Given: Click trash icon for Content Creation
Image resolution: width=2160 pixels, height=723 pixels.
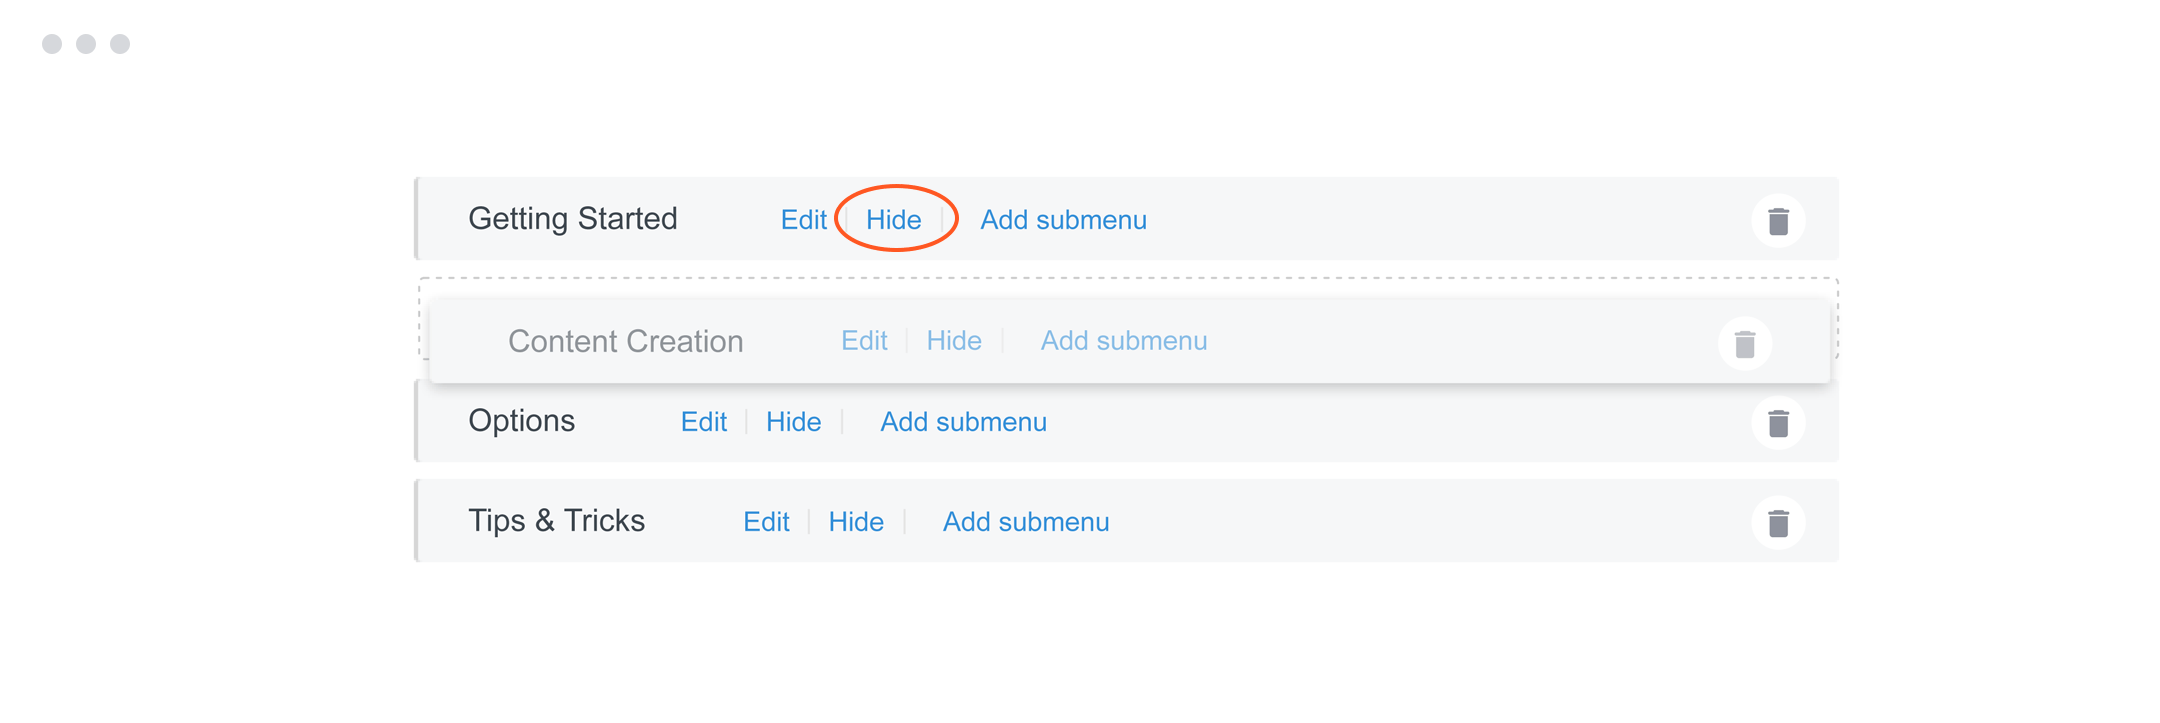Looking at the screenshot, I should click(1744, 344).
